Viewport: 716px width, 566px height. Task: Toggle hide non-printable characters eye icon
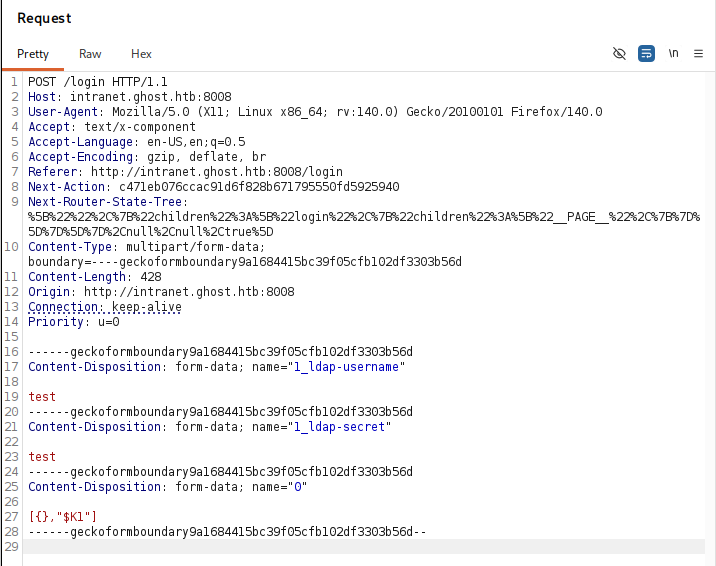click(619, 54)
